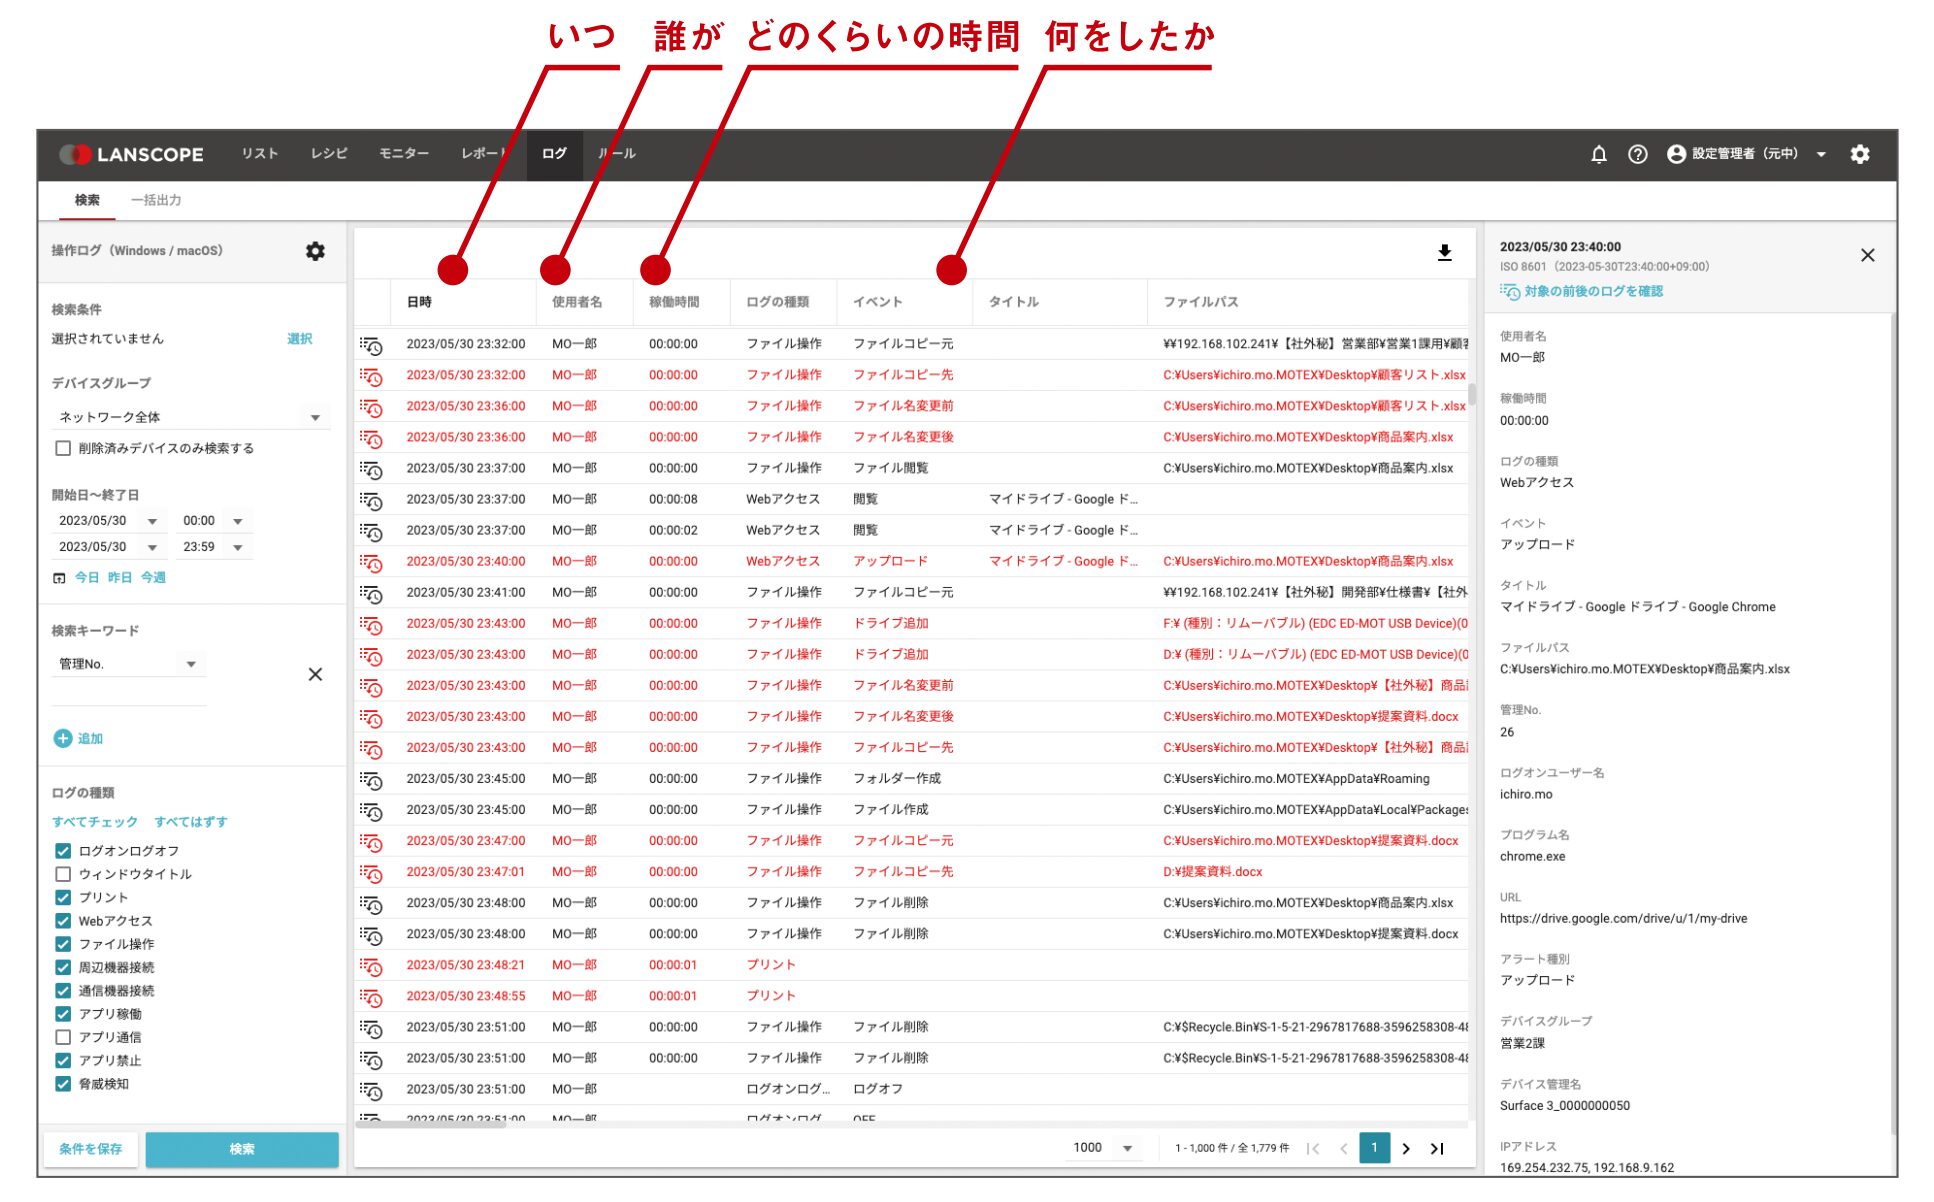
Task: Click the blue plus 追加 icon
Action: coord(63,738)
